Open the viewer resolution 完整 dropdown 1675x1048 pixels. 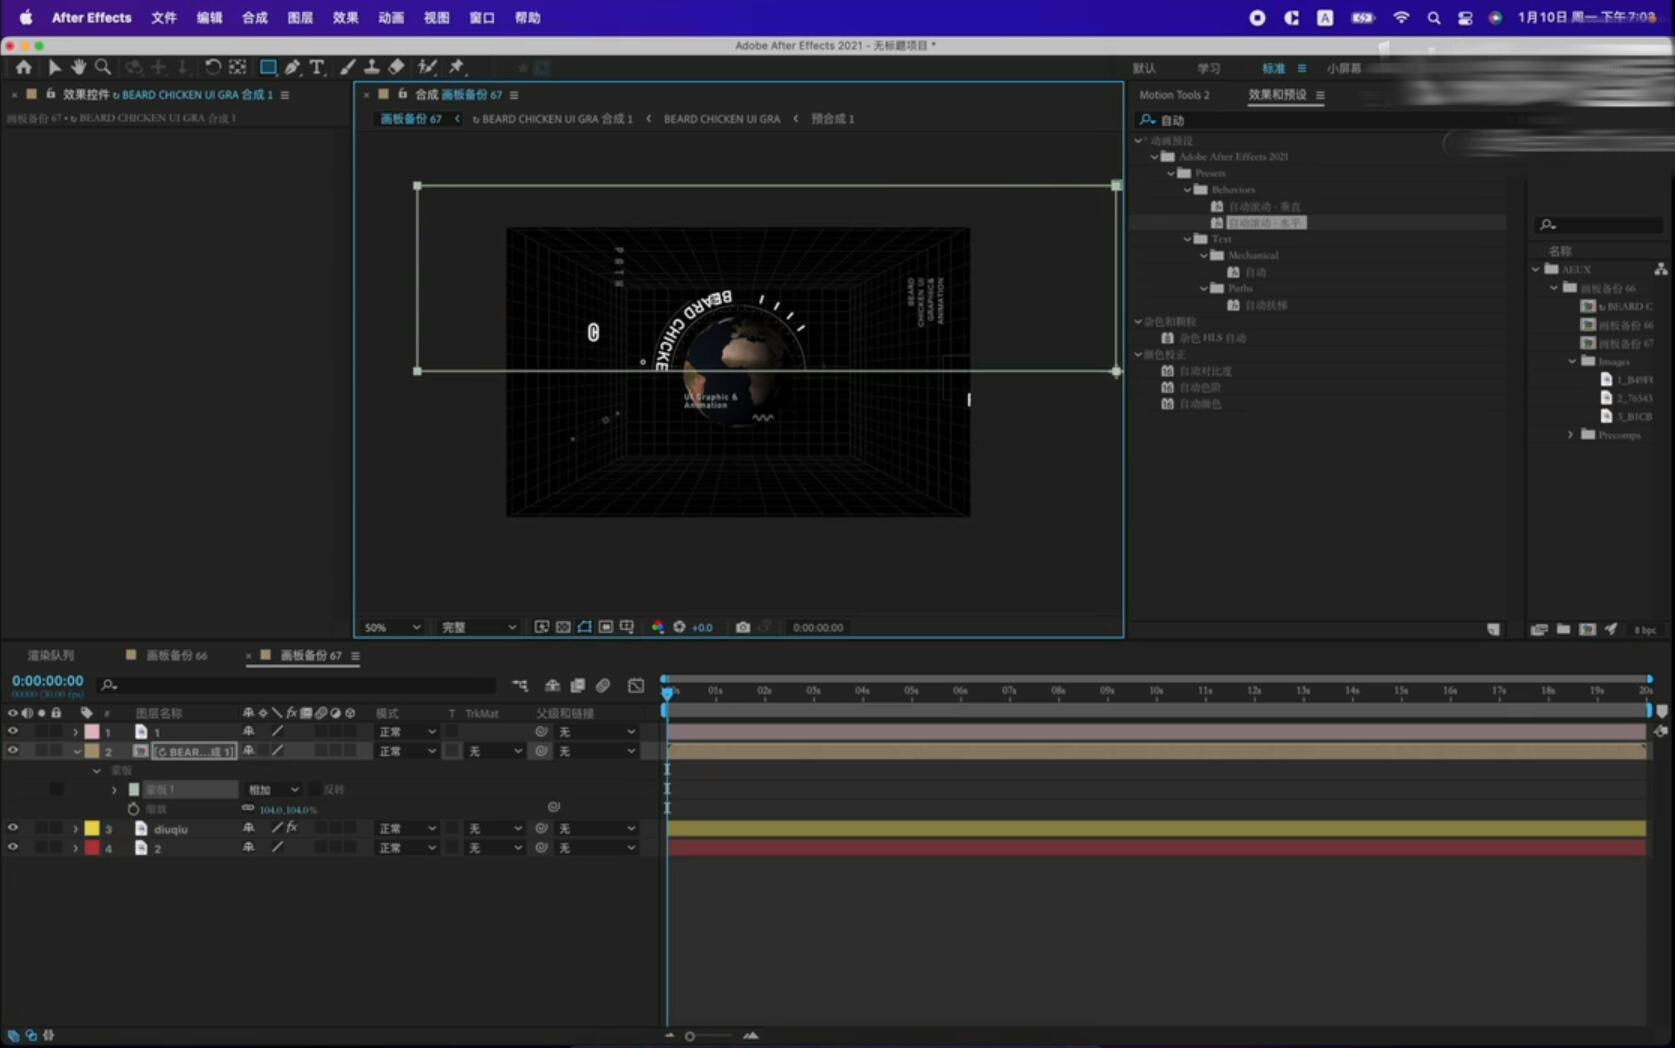point(478,627)
